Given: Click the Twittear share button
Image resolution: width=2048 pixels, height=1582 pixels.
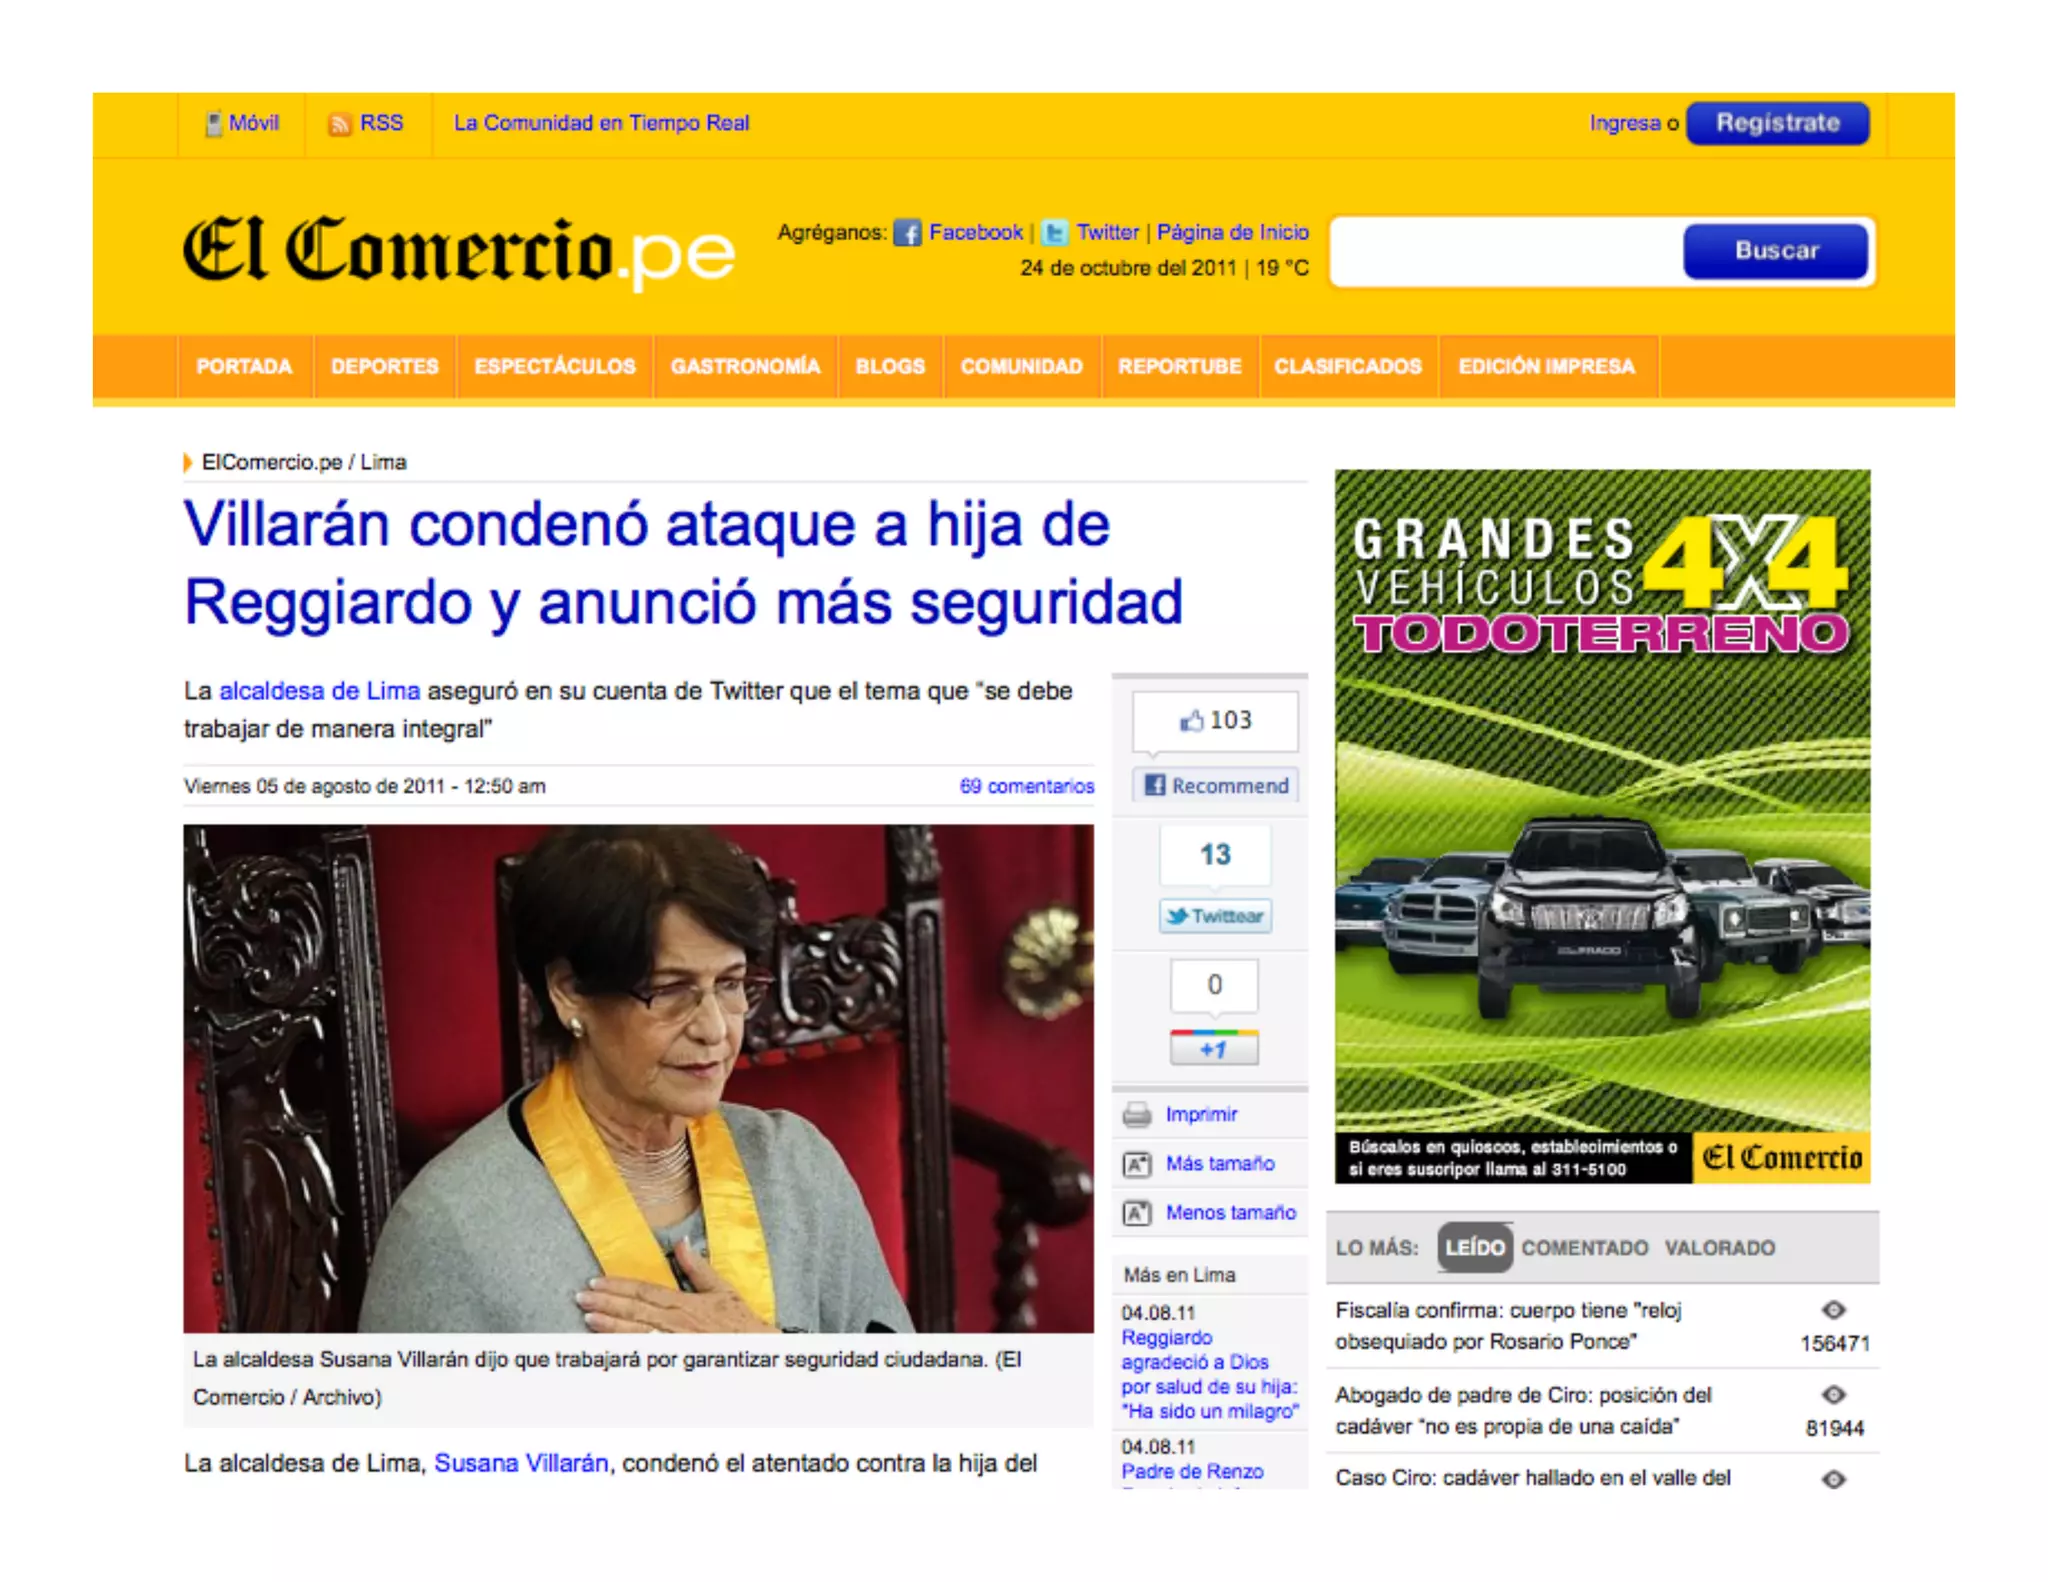Looking at the screenshot, I should point(1215,916).
